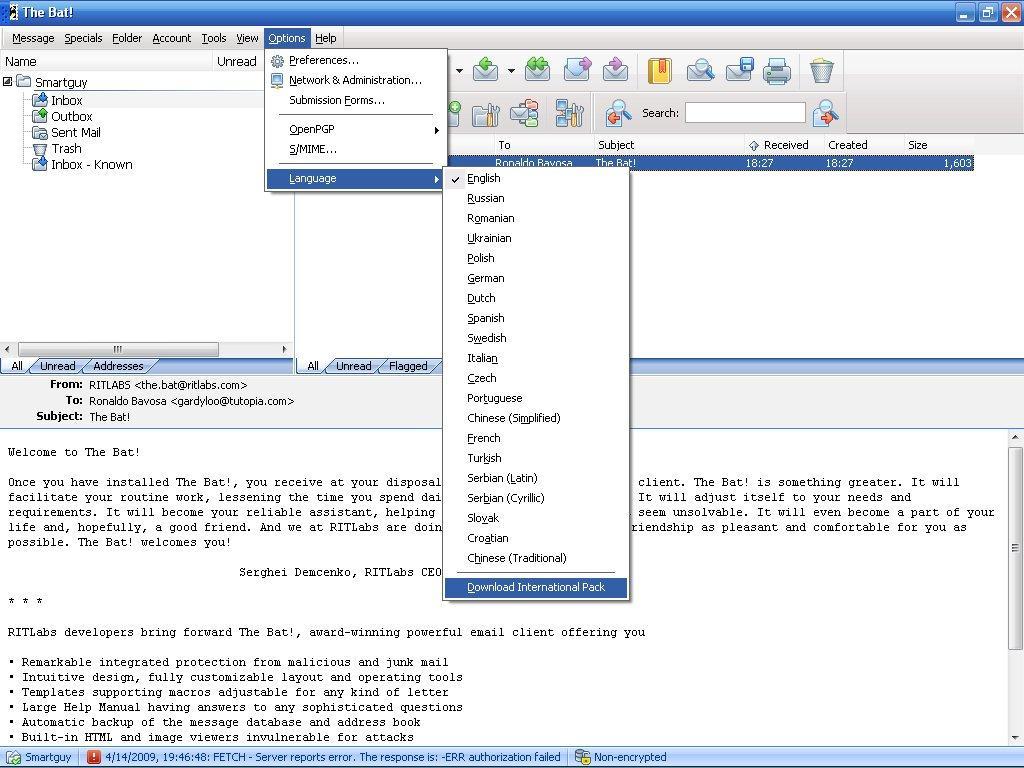Switch language to French
The image size is (1024, 768).
pos(536,438)
